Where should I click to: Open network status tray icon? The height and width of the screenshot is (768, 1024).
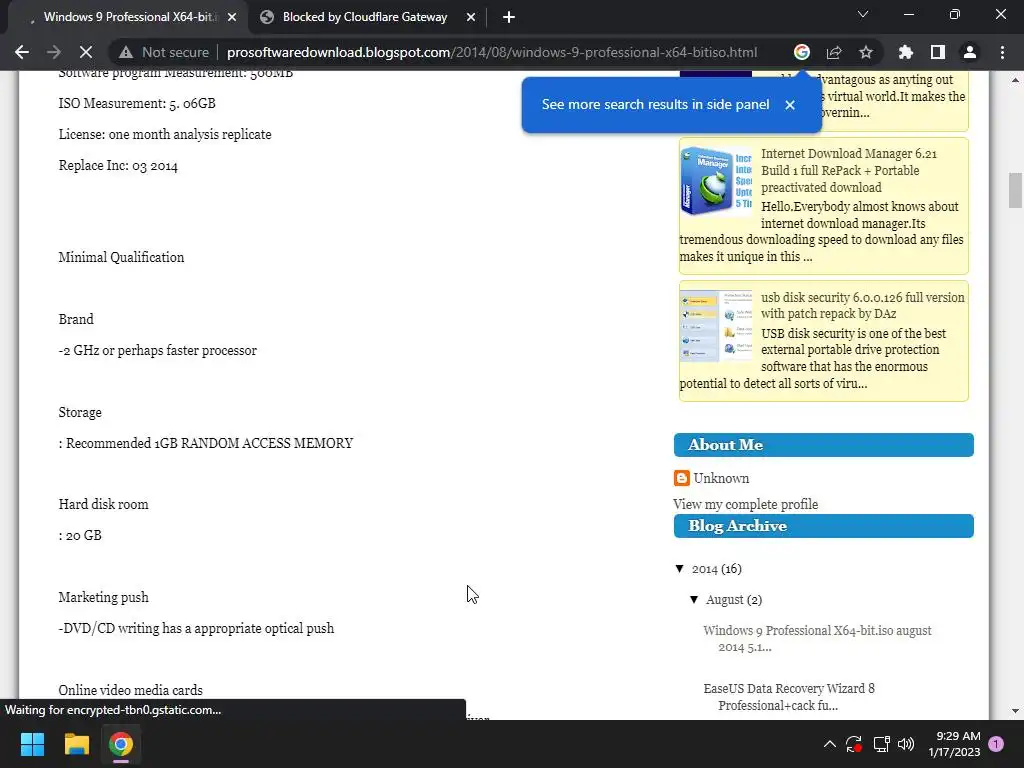[882, 744]
